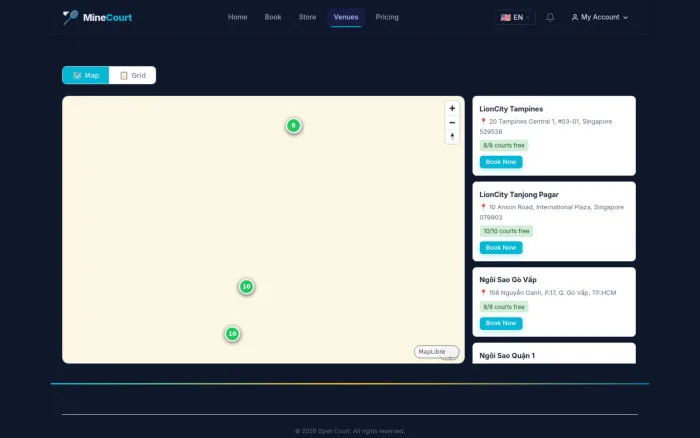Open the notifications bell
This screenshot has height=438, width=700.
pyautogui.click(x=550, y=17)
